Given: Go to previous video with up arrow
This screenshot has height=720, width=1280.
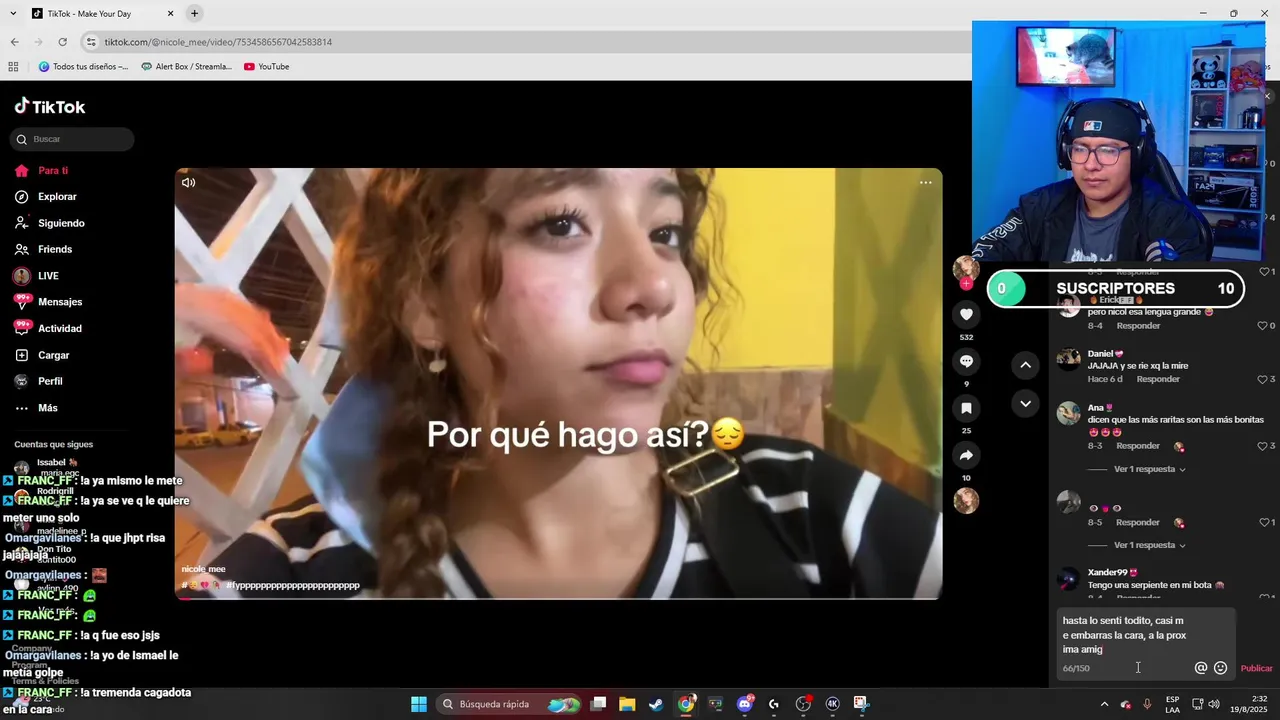Looking at the screenshot, I should point(1025,365).
